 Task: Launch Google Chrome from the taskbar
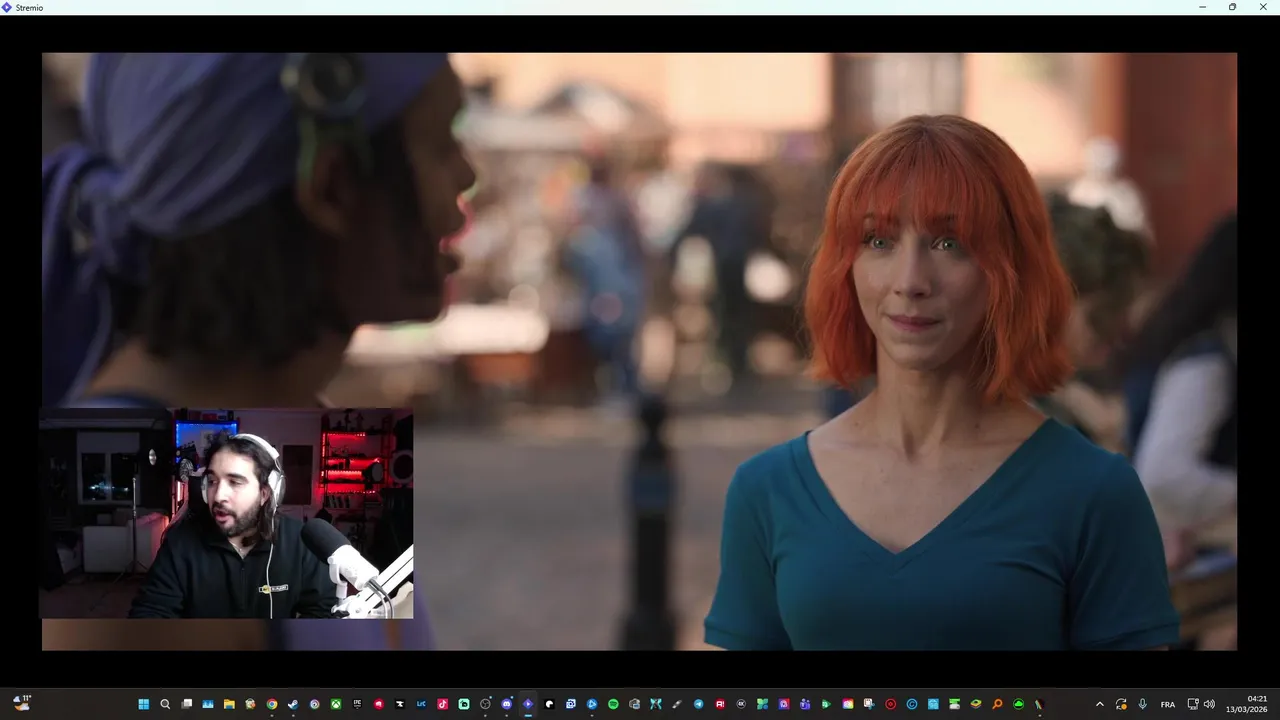[x=272, y=704]
